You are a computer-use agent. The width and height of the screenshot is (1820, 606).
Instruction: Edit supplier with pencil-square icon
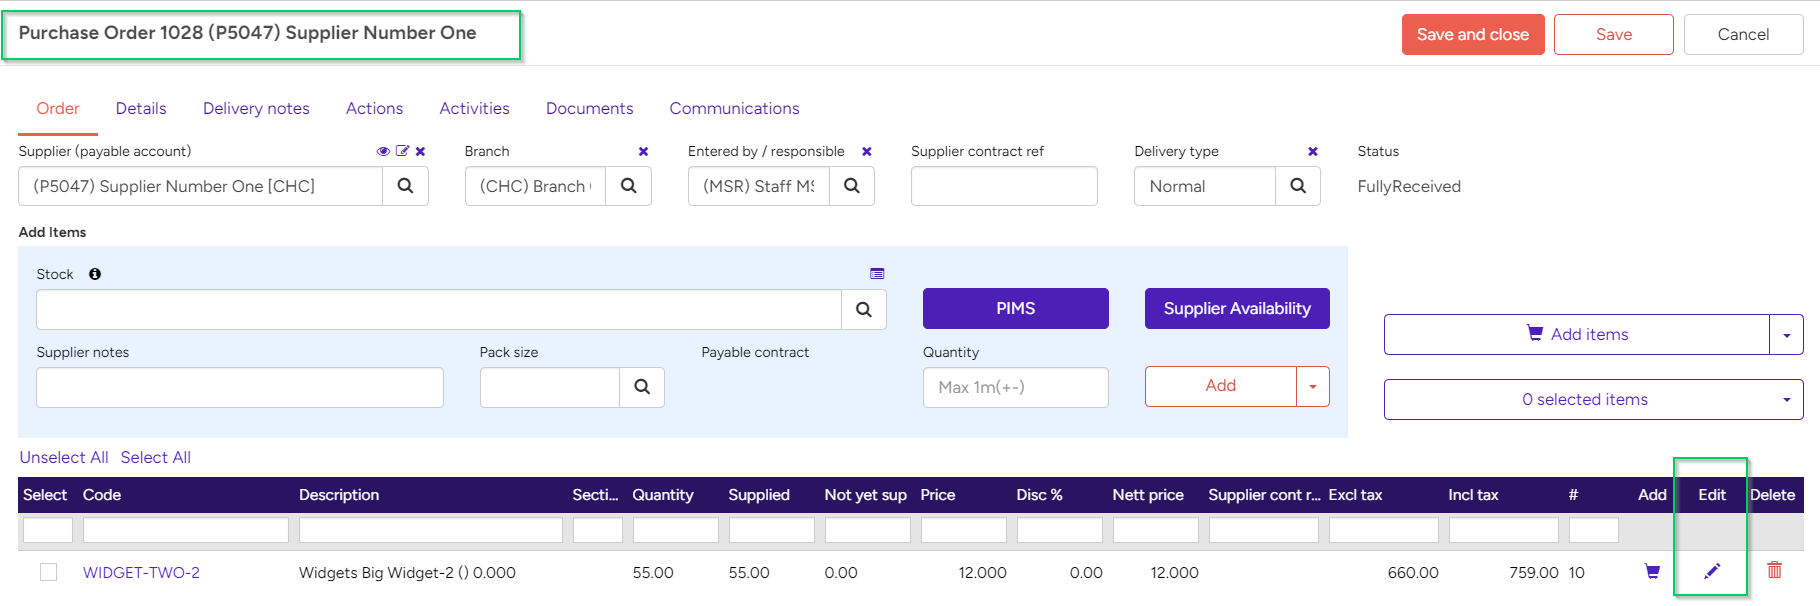click(x=402, y=151)
